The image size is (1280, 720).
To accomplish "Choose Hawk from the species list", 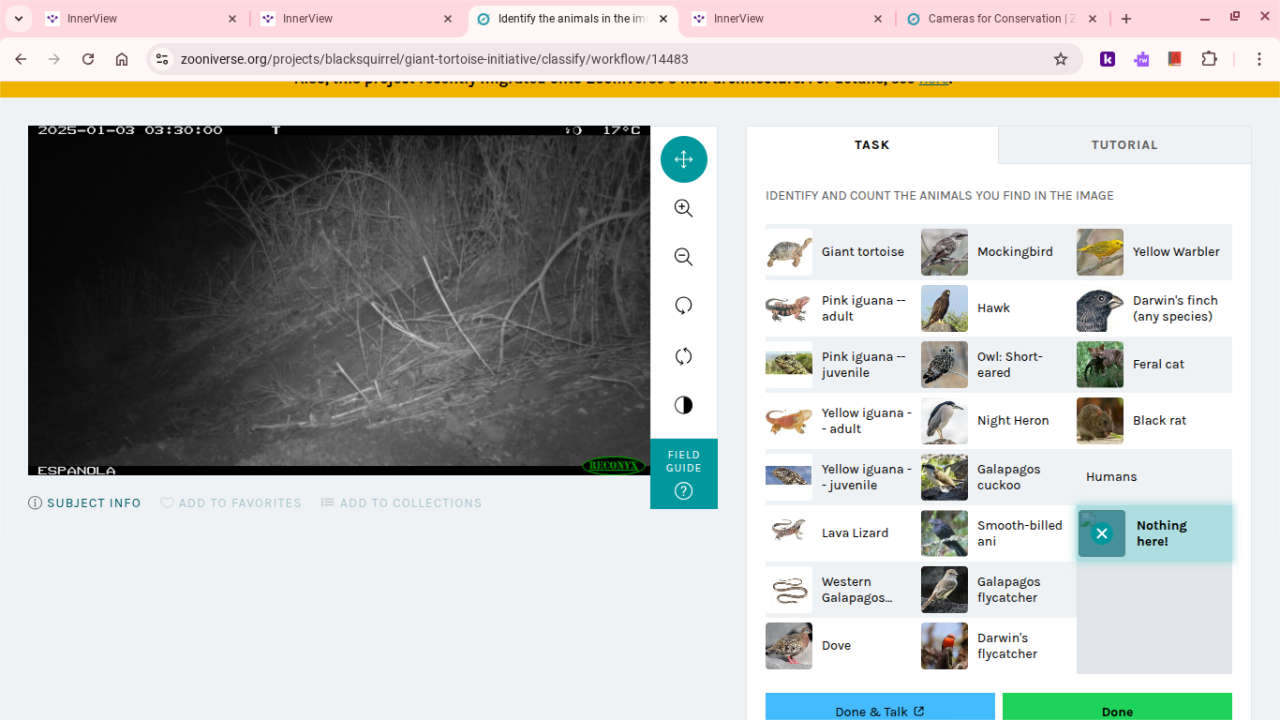I will [x=998, y=308].
